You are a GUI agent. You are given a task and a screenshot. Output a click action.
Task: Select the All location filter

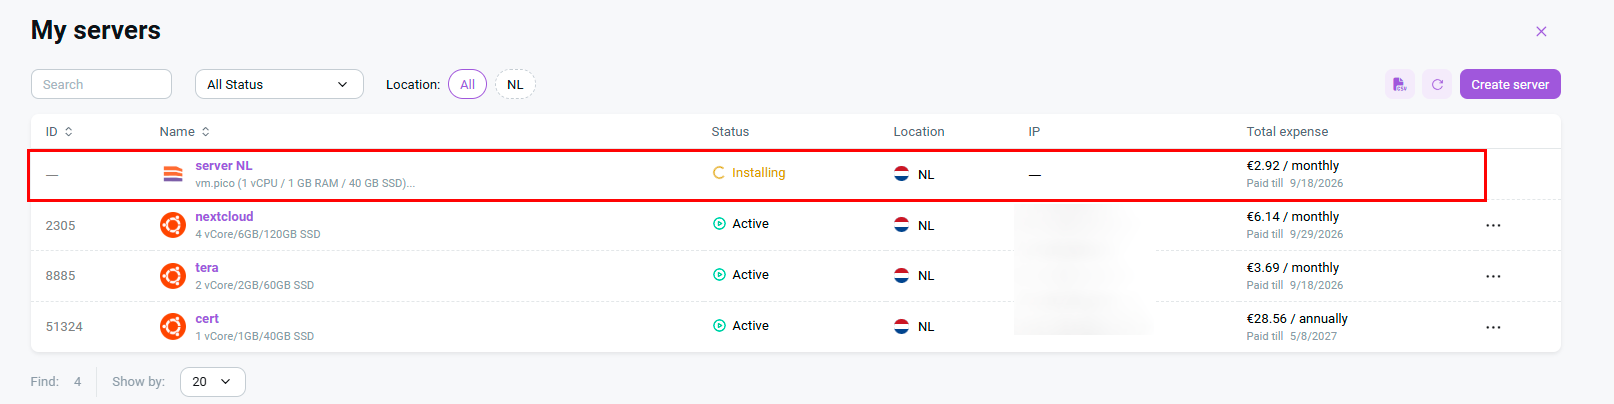[467, 84]
